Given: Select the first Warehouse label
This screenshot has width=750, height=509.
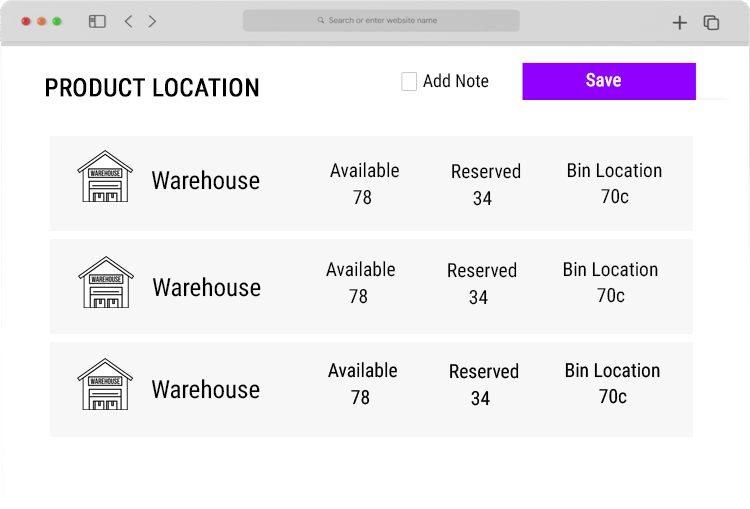Looking at the screenshot, I should tap(206, 181).
